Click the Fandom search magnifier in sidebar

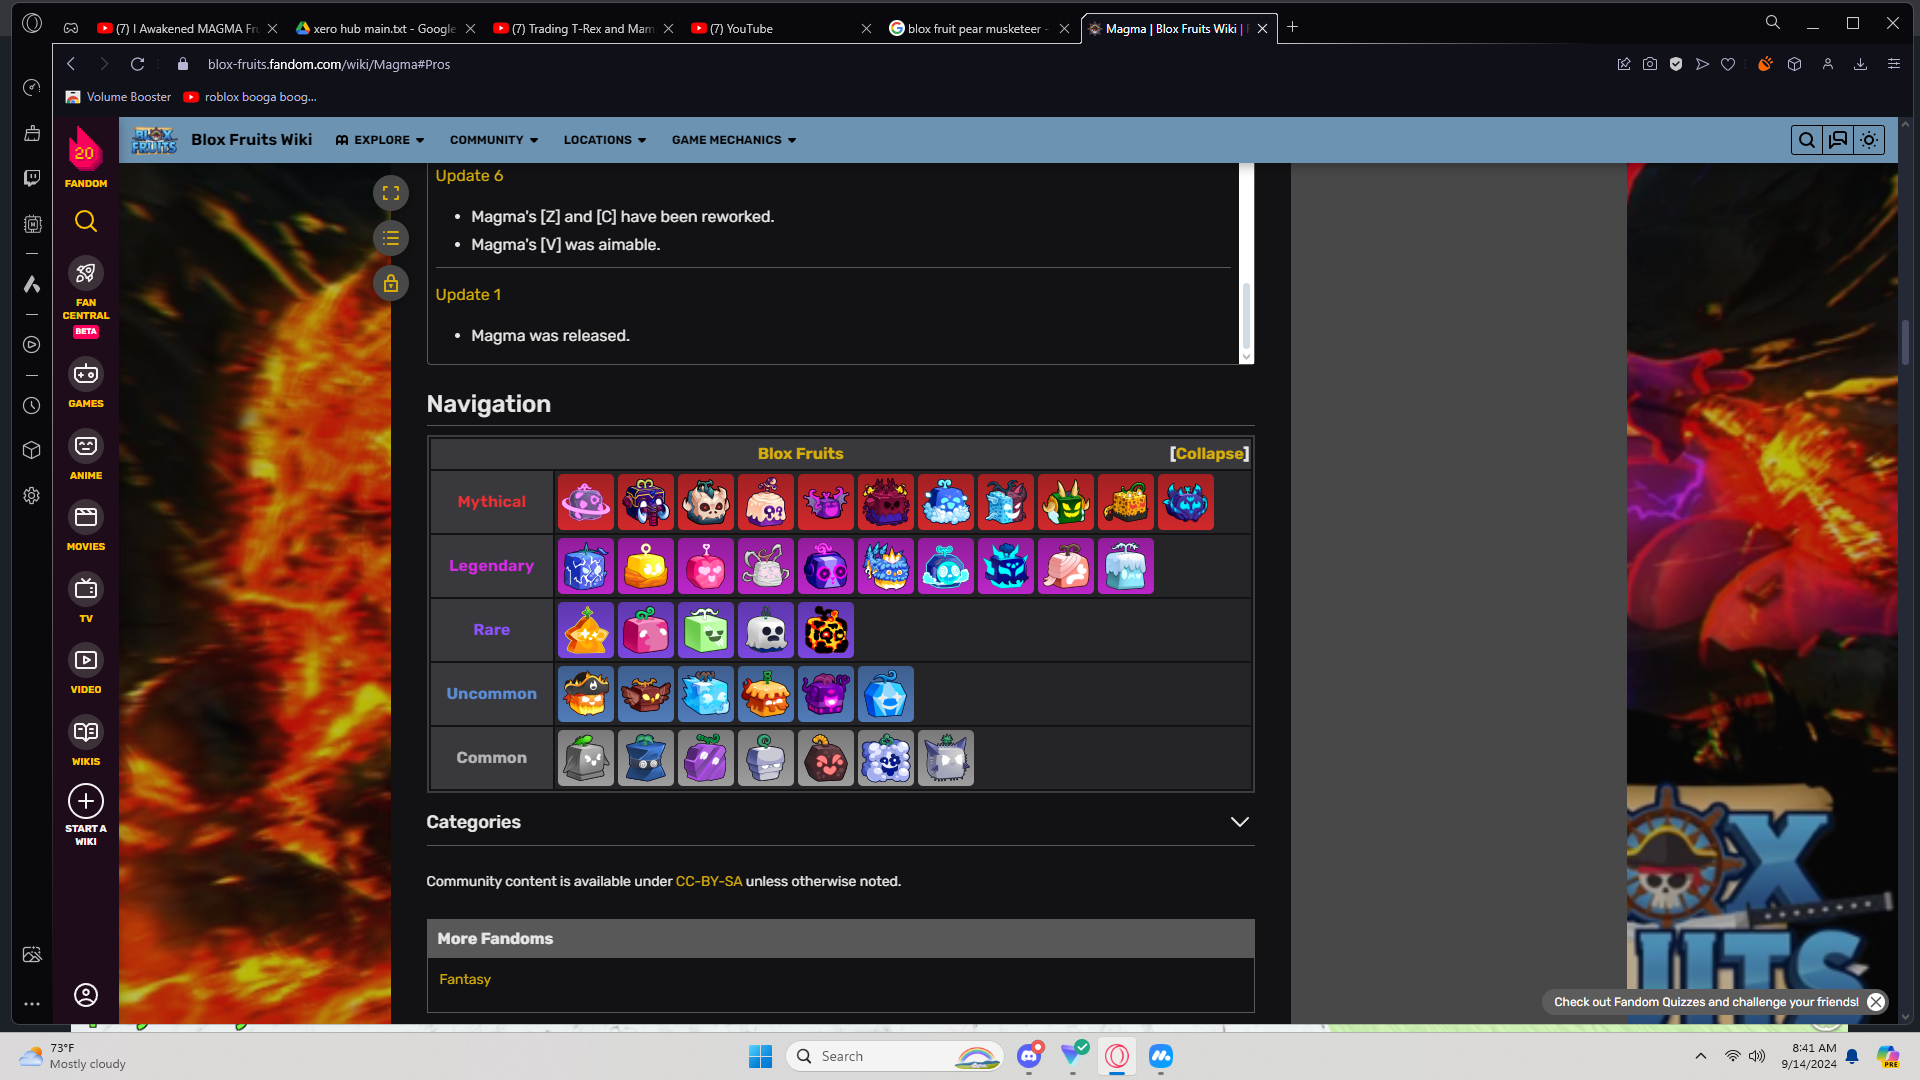tap(86, 221)
